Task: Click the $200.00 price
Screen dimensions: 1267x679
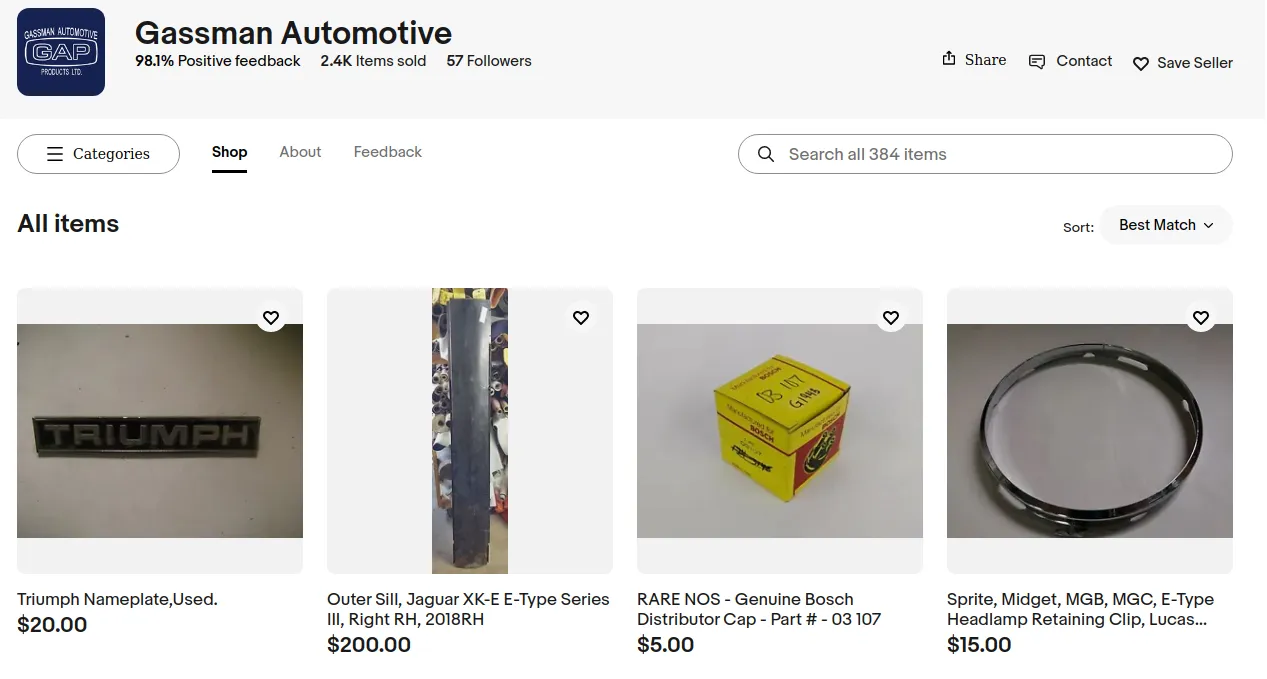Action: tap(369, 645)
